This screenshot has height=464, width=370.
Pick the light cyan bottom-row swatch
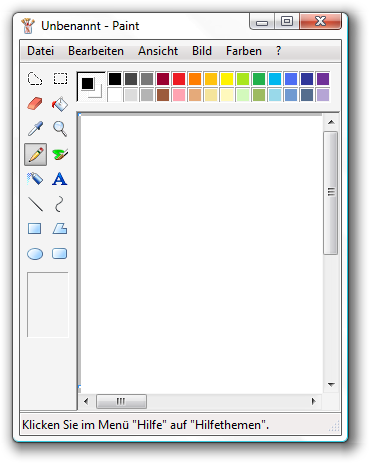[275, 95]
